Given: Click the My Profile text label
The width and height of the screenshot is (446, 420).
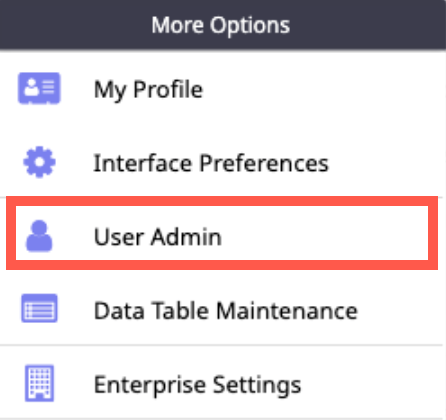Looking at the screenshot, I should (x=148, y=90).
